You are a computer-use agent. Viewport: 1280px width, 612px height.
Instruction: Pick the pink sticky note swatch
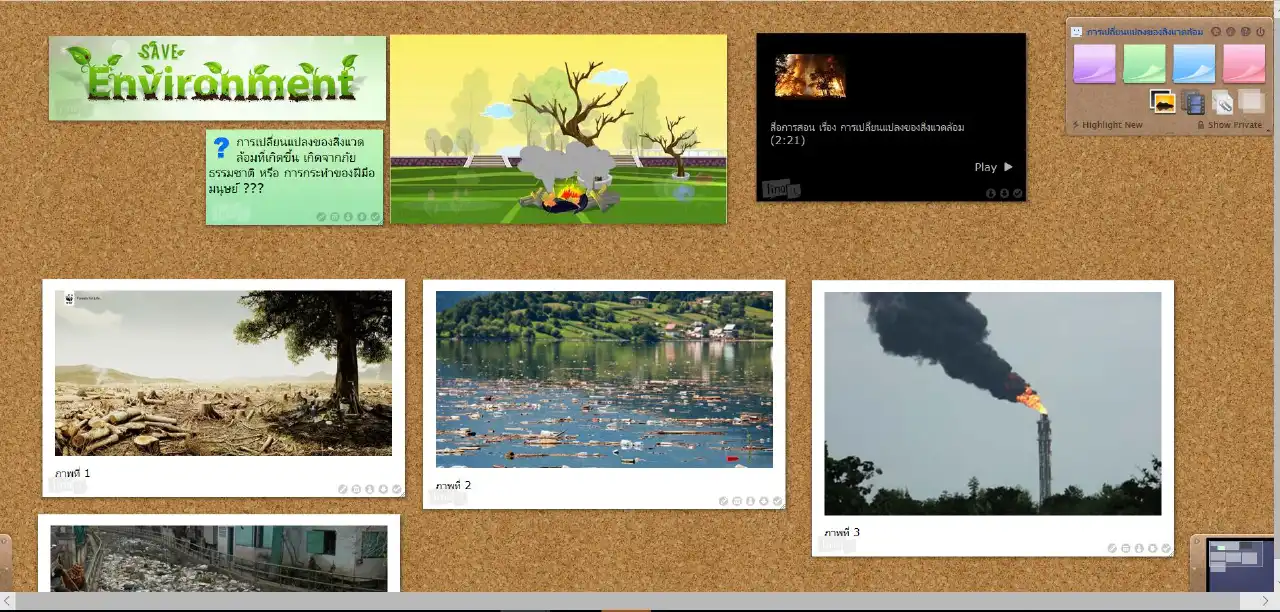click(x=1245, y=62)
